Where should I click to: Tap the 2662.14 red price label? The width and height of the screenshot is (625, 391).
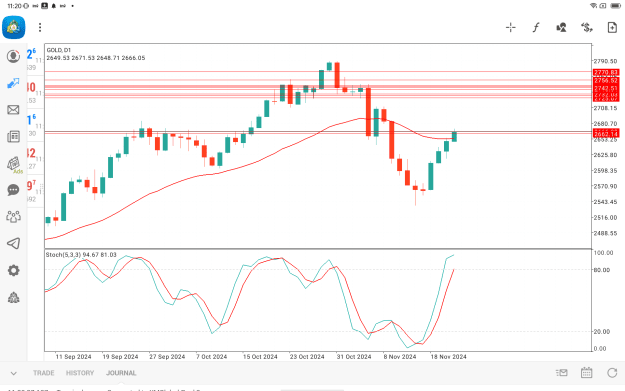click(x=605, y=134)
